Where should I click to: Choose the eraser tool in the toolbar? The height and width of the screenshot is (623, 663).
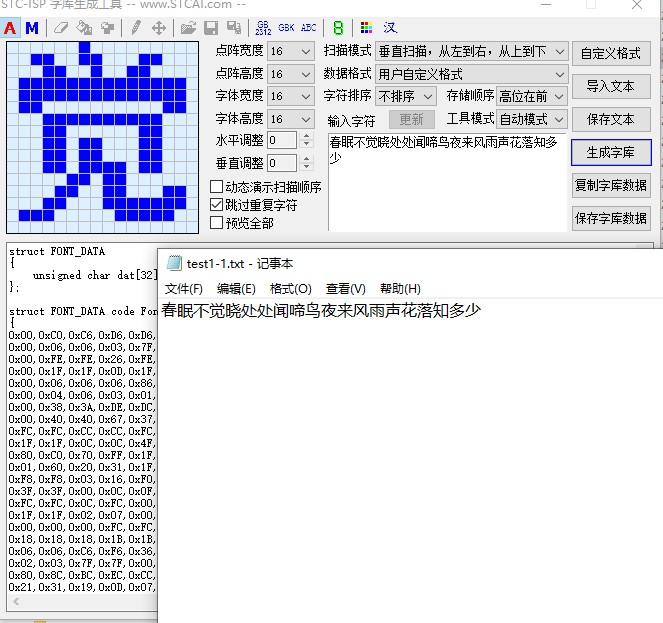coord(61,28)
